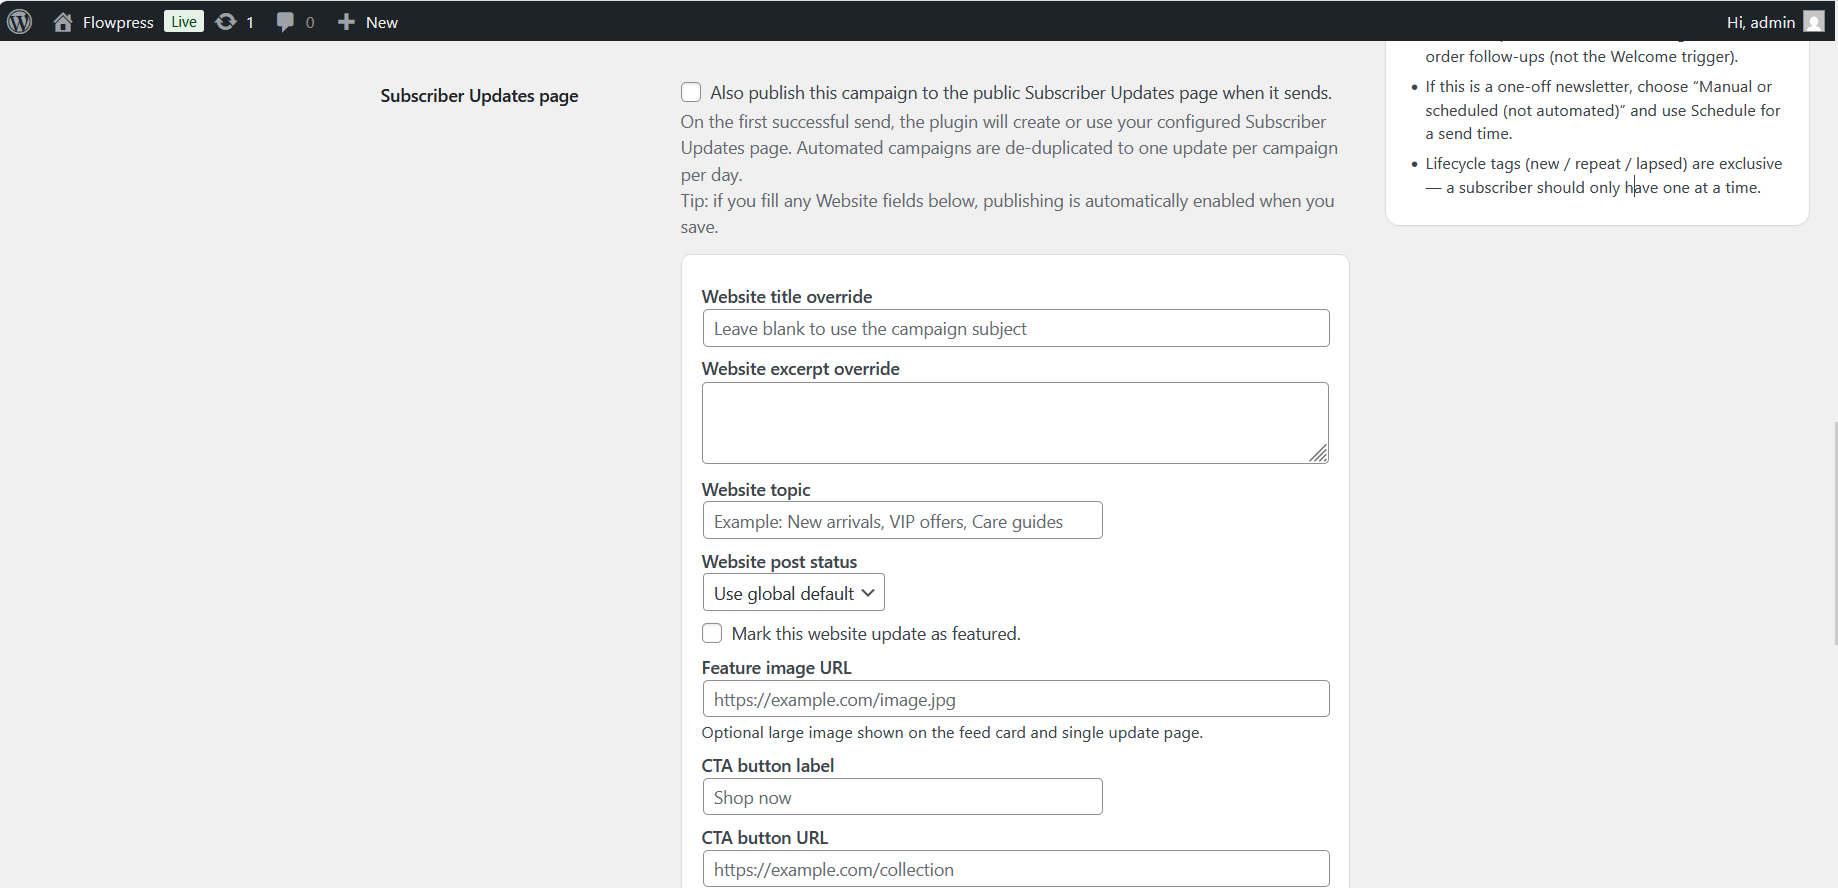
Task: Focus the Website title override field
Action: click(1016, 329)
